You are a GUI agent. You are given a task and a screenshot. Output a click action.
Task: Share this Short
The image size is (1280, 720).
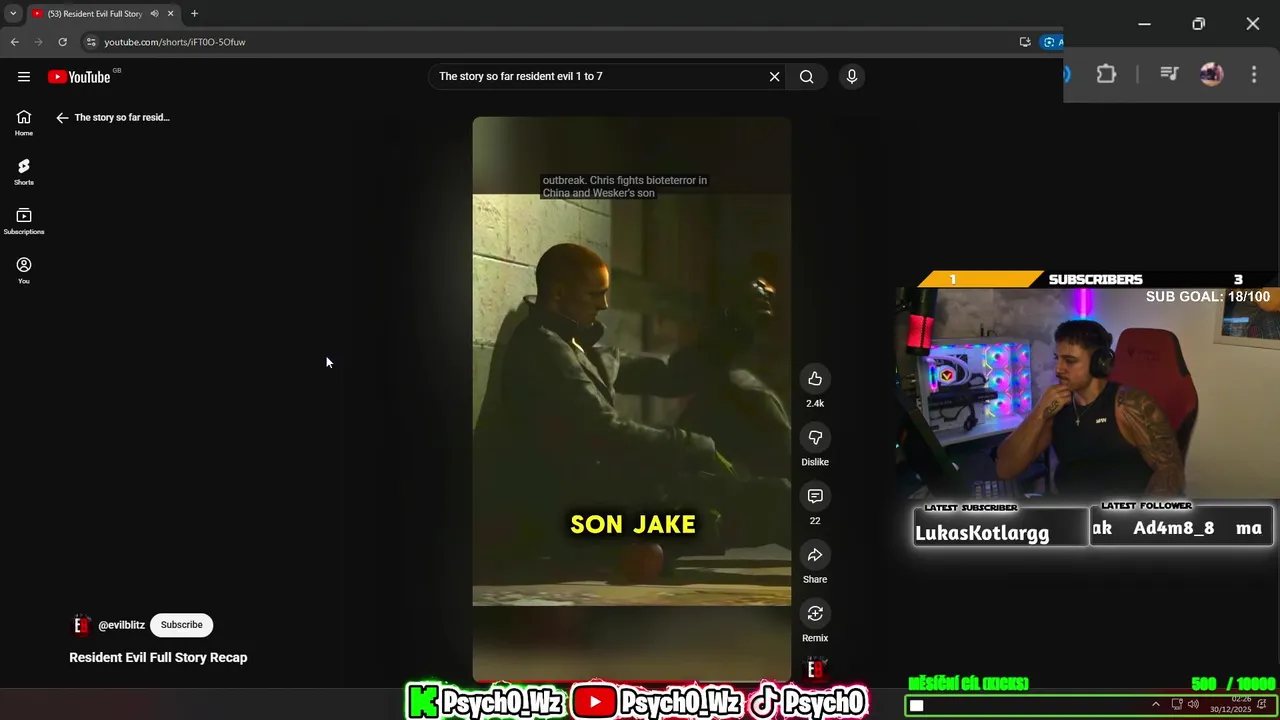click(x=815, y=555)
